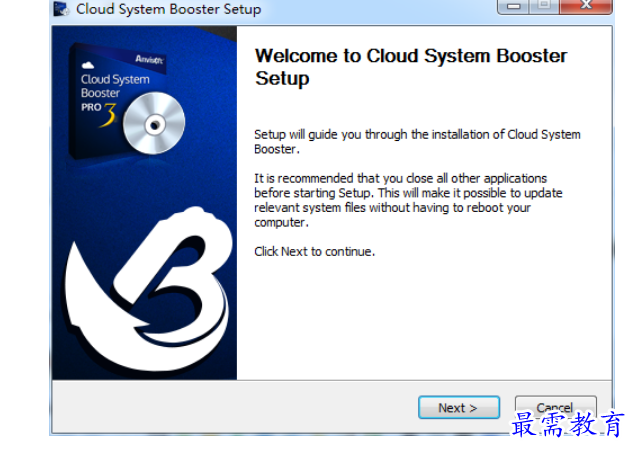Click the 'Welcome to Cloud System Booster Setup' heading

[411, 67]
